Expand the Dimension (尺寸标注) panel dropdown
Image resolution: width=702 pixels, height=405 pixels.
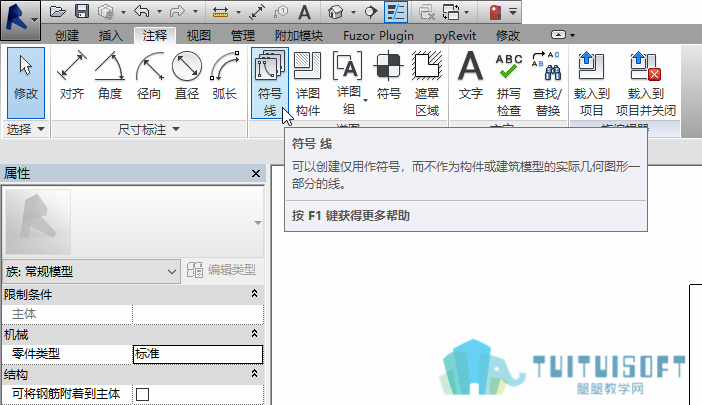(149, 129)
